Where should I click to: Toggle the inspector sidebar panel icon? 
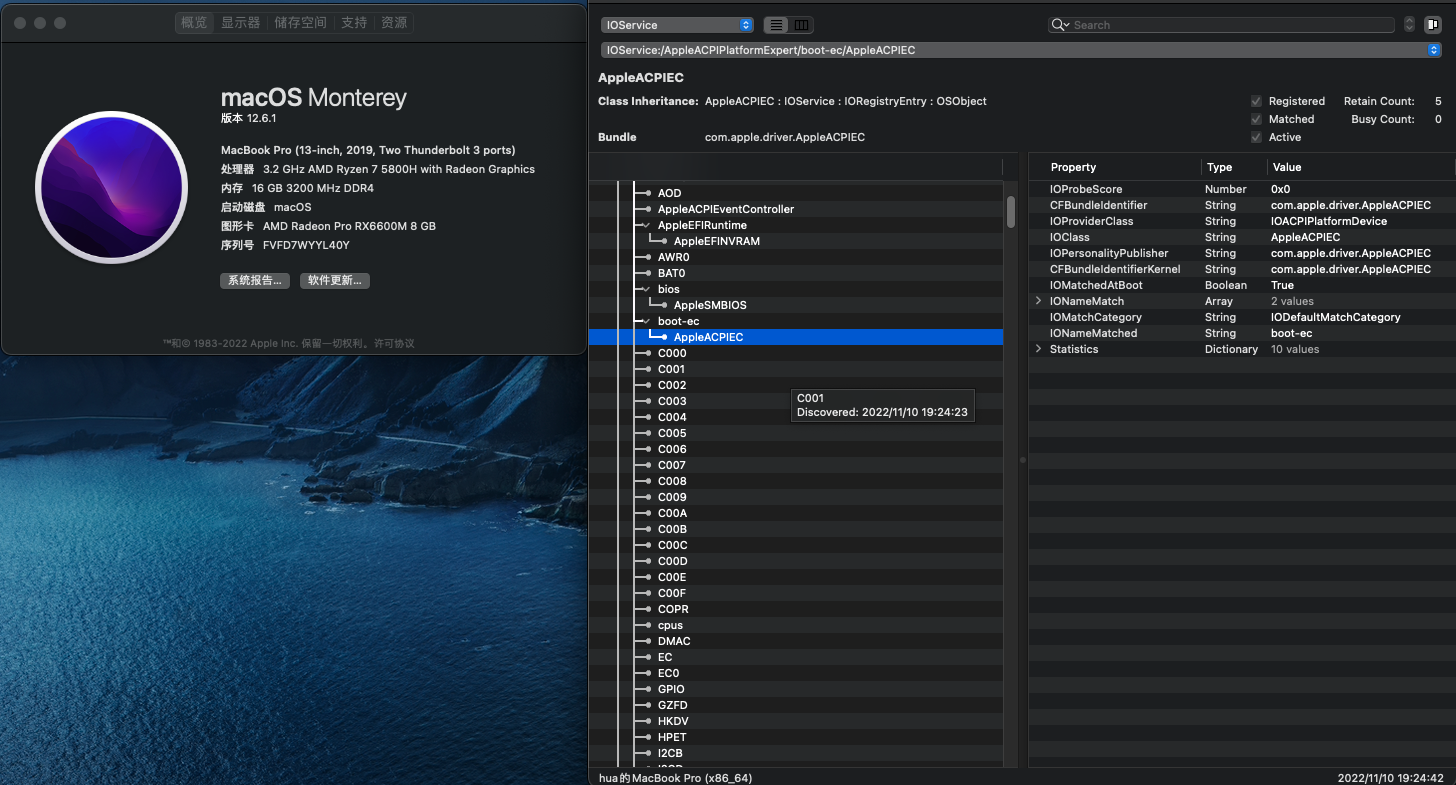pyautogui.click(x=1432, y=25)
